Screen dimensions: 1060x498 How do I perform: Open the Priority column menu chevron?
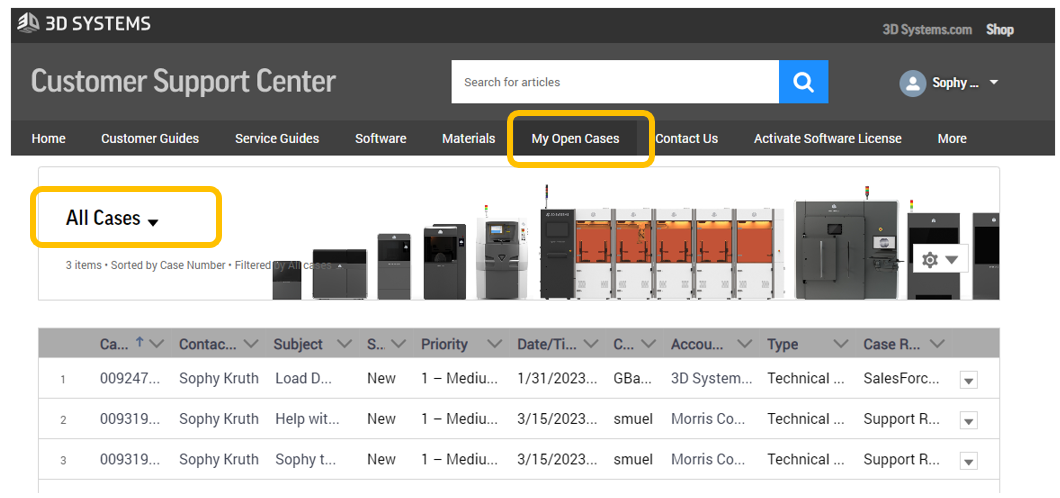[494, 344]
